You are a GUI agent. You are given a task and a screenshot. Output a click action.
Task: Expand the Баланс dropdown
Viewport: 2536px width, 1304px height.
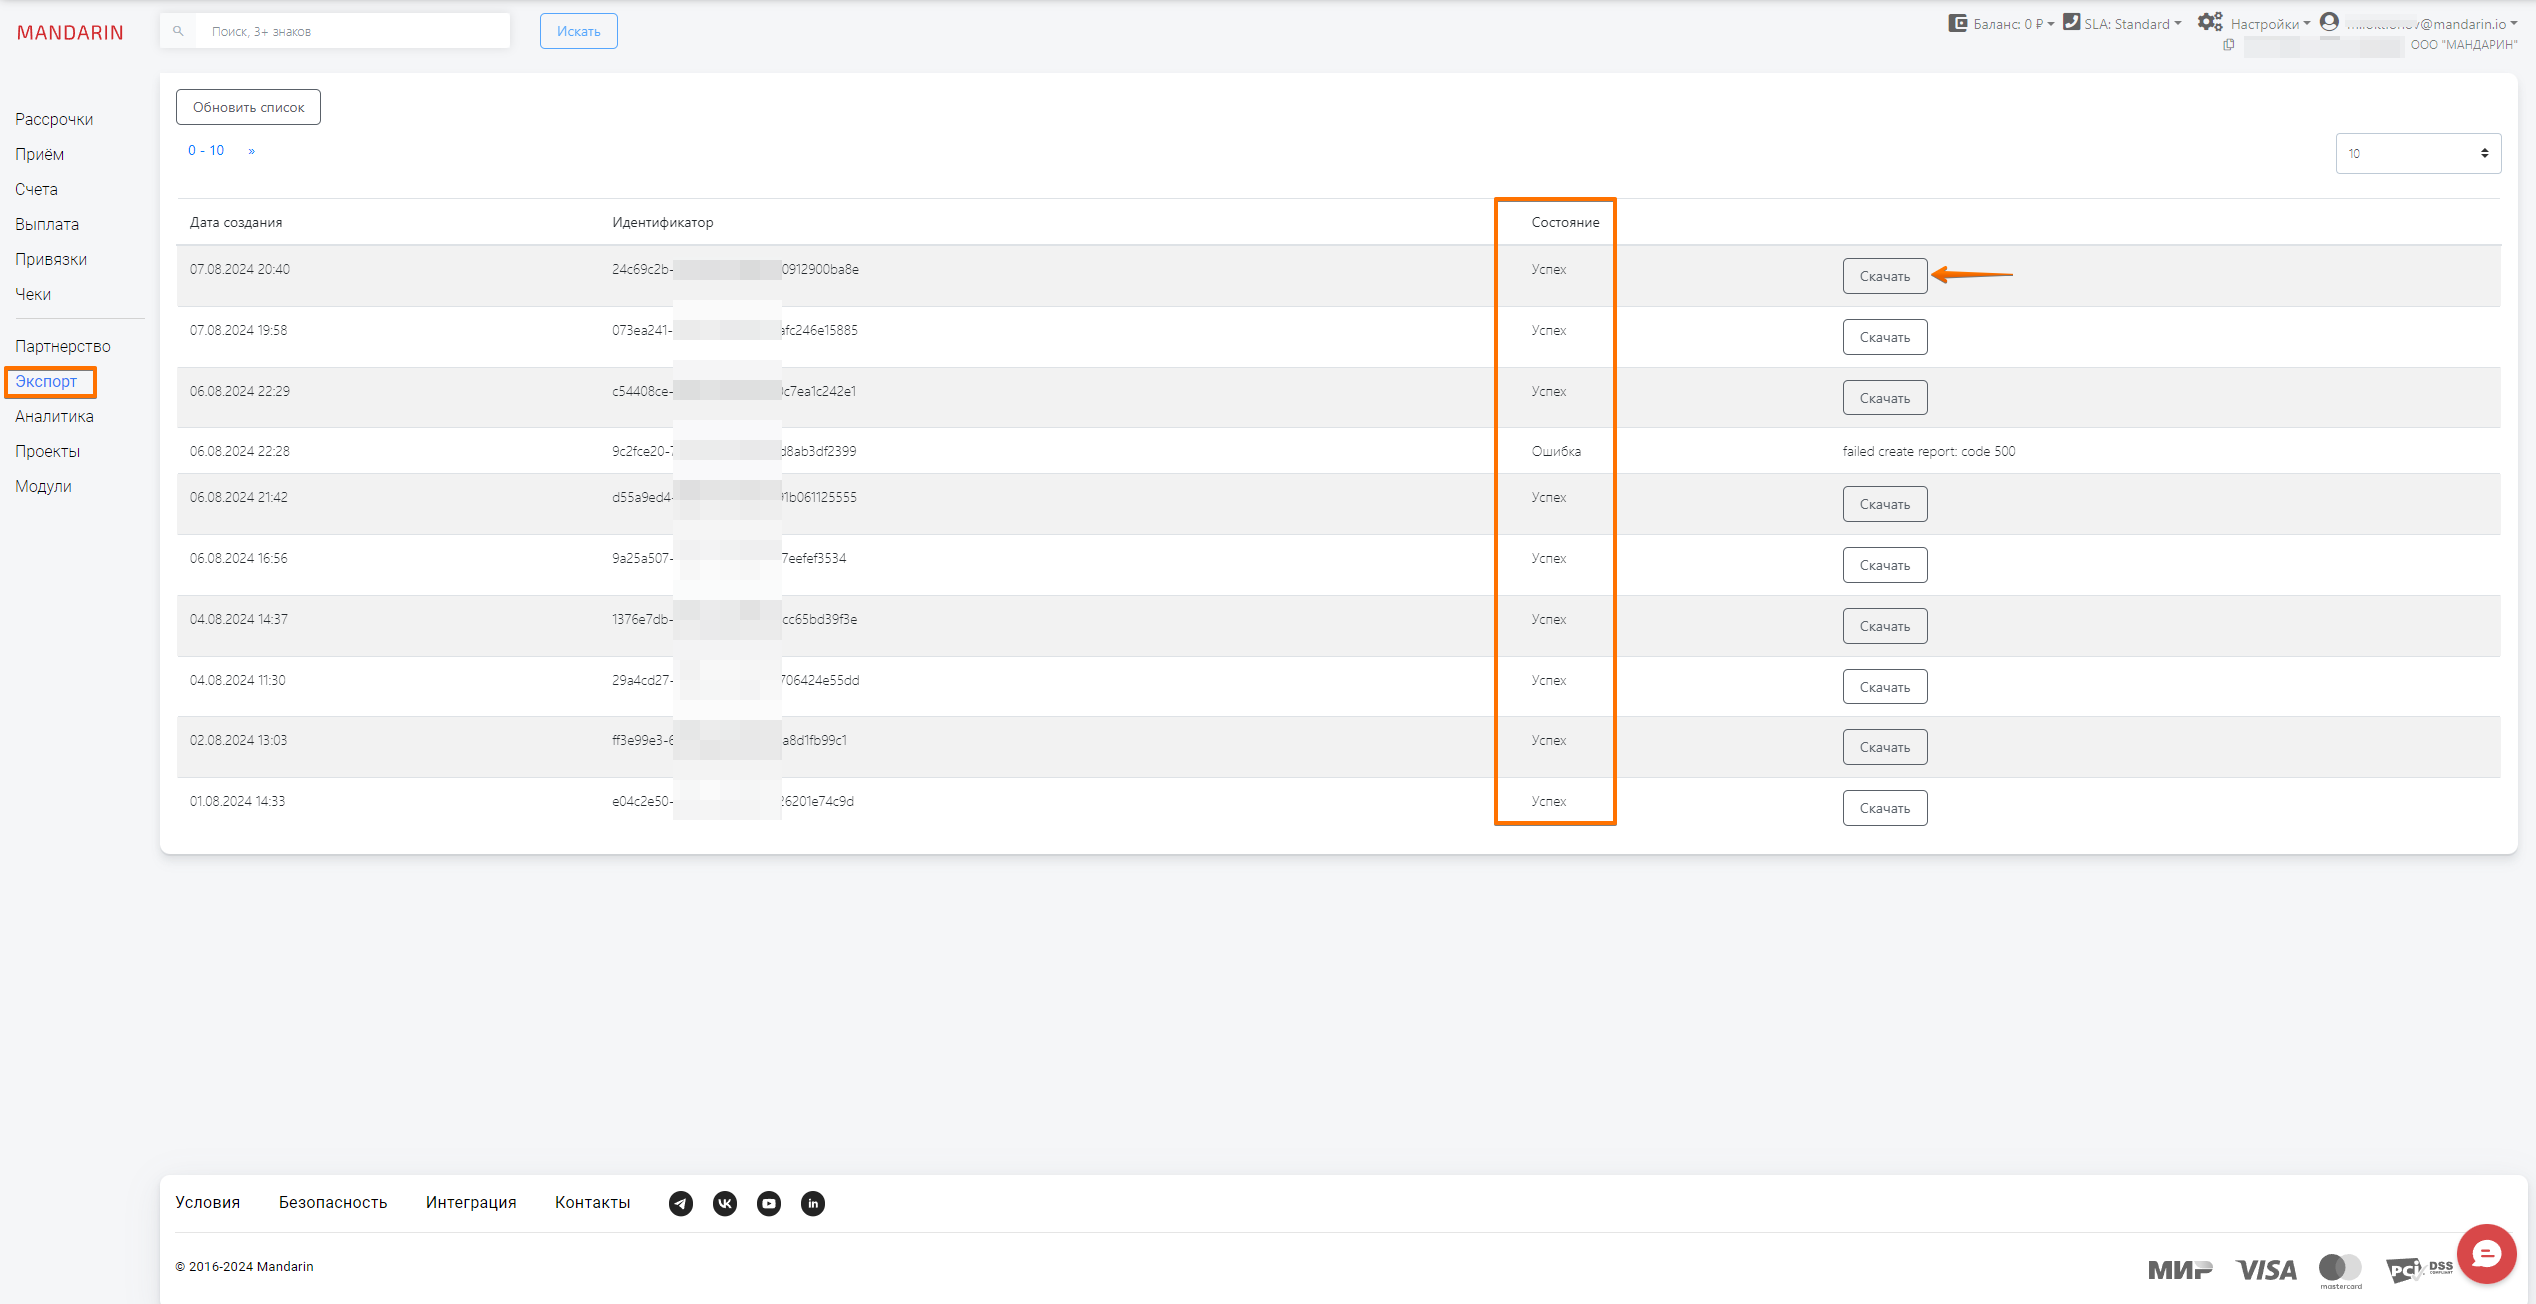pyautogui.click(x=2013, y=24)
